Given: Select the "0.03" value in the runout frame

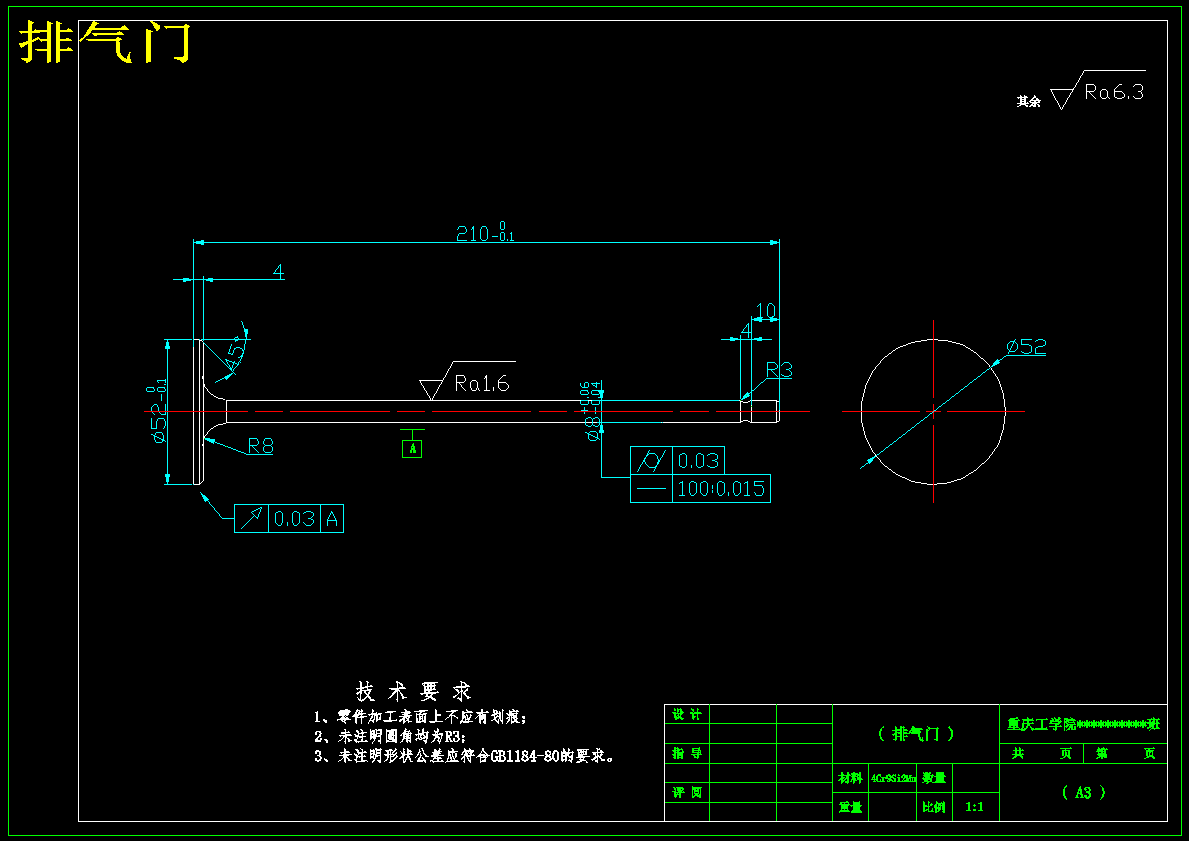Looking at the screenshot, I should pyautogui.click(x=294, y=519).
